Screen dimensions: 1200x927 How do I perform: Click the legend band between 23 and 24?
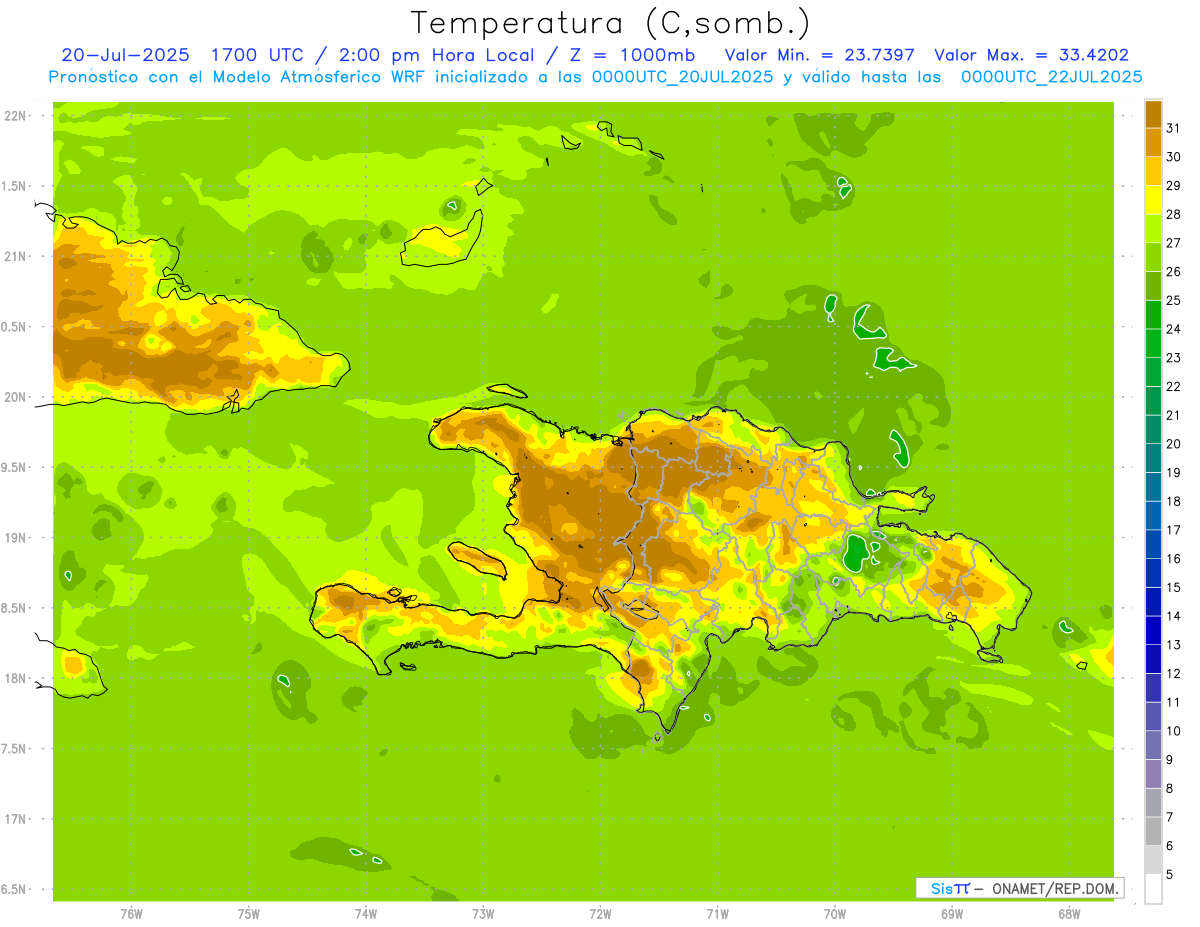(x=1153, y=342)
